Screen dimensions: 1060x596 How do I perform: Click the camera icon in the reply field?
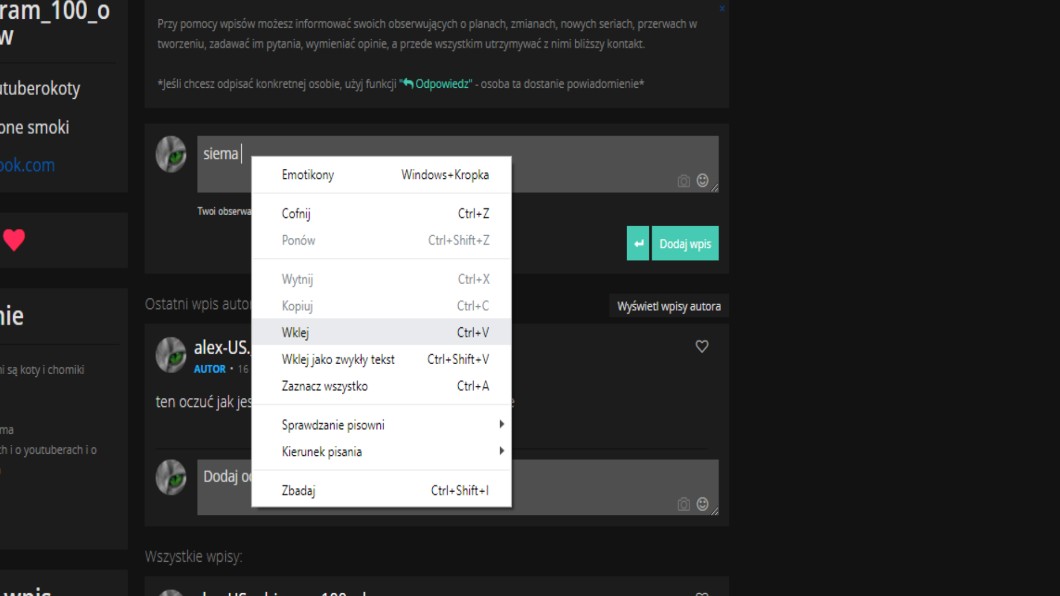[684, 504]
